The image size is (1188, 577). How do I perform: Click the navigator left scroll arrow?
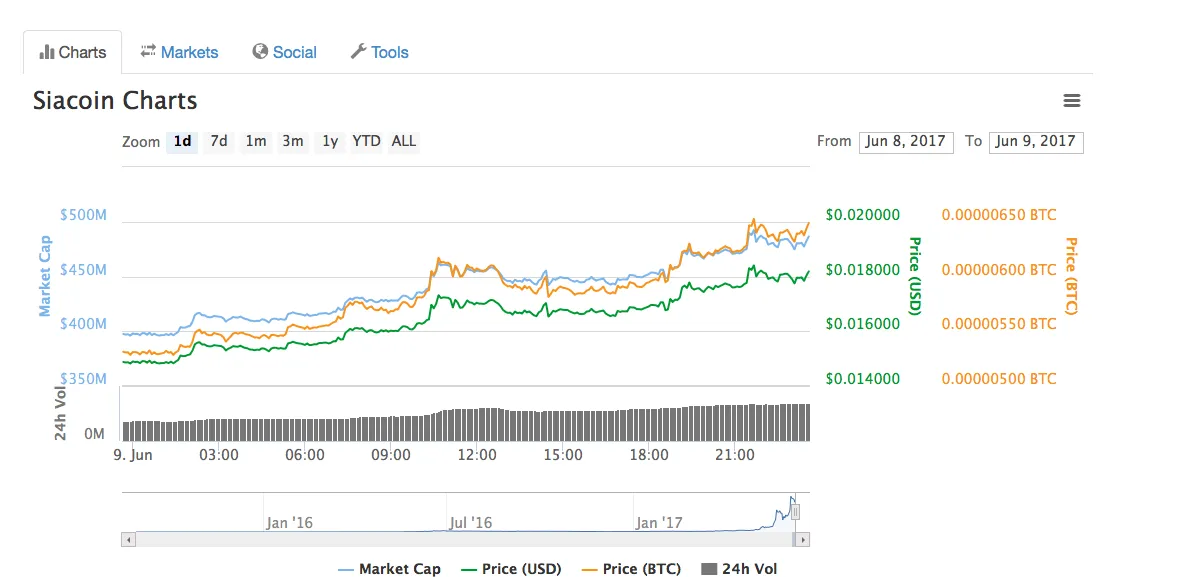(128, 540)
